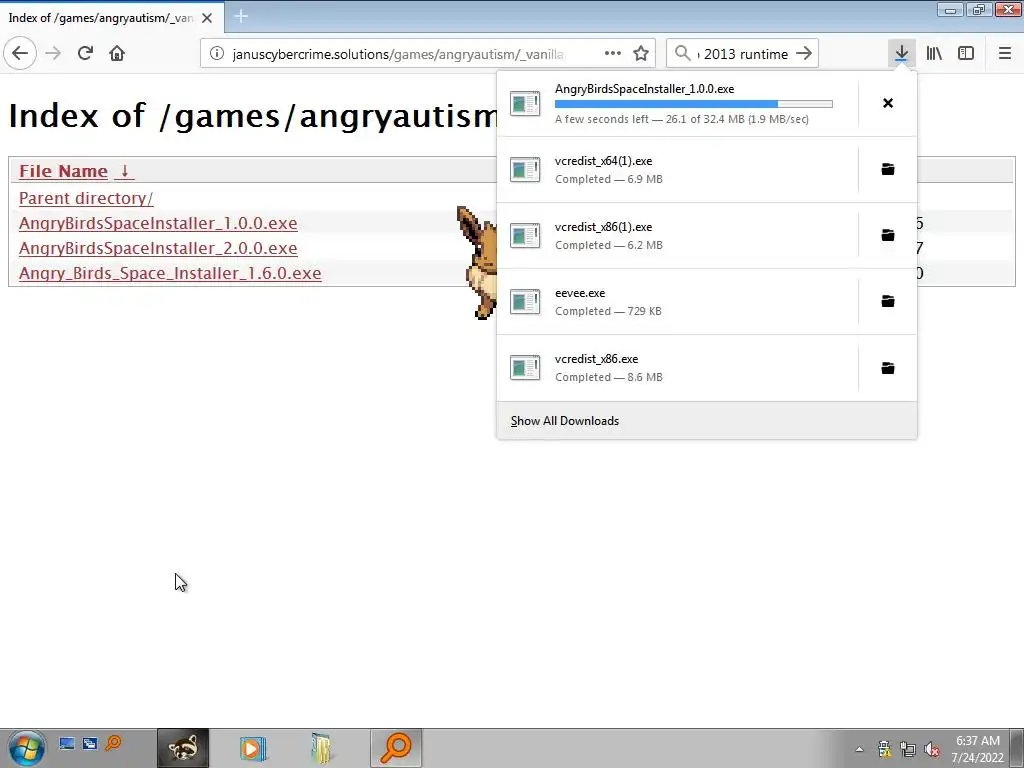Click the search box with '2013 runtime'
This screenshot has width=1024, height=768.
[x=743, y=54]
